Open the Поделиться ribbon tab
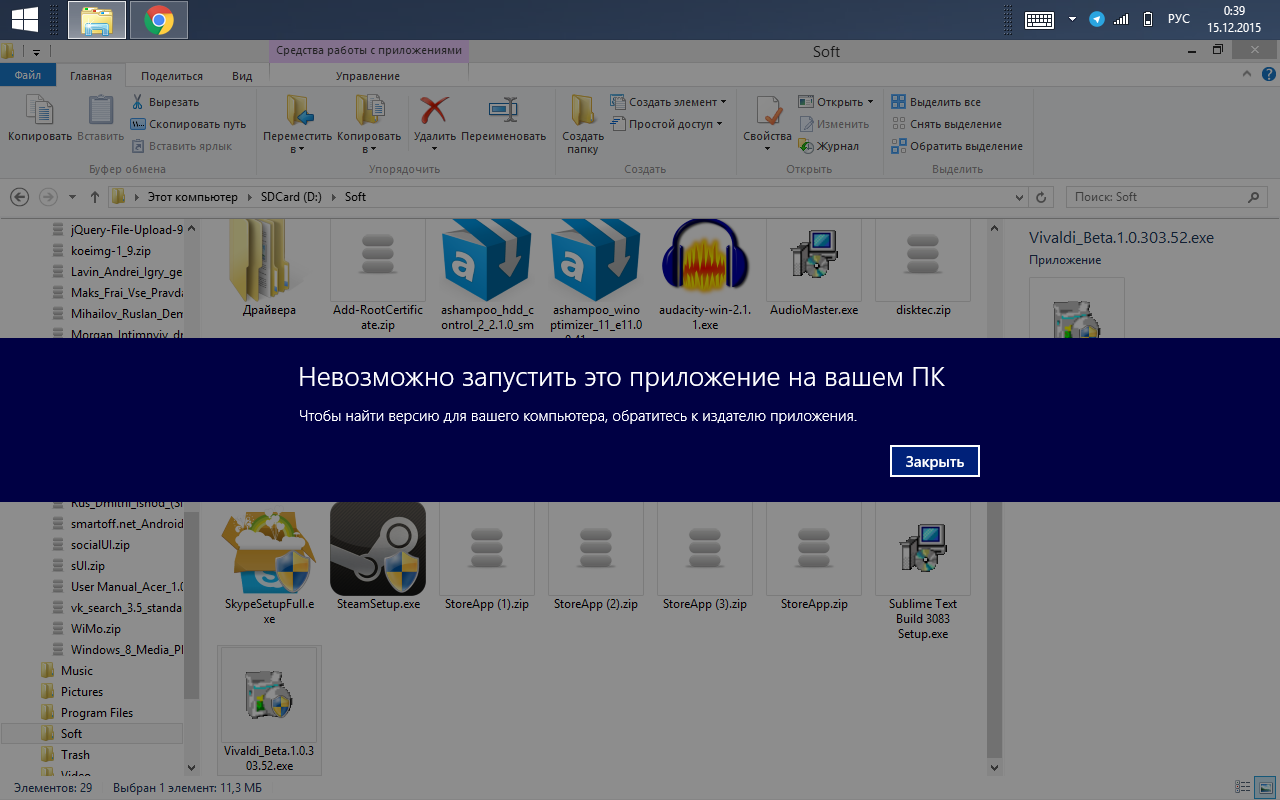The width and height of the screenshot is (1280, 800). [x=172, y=76]
